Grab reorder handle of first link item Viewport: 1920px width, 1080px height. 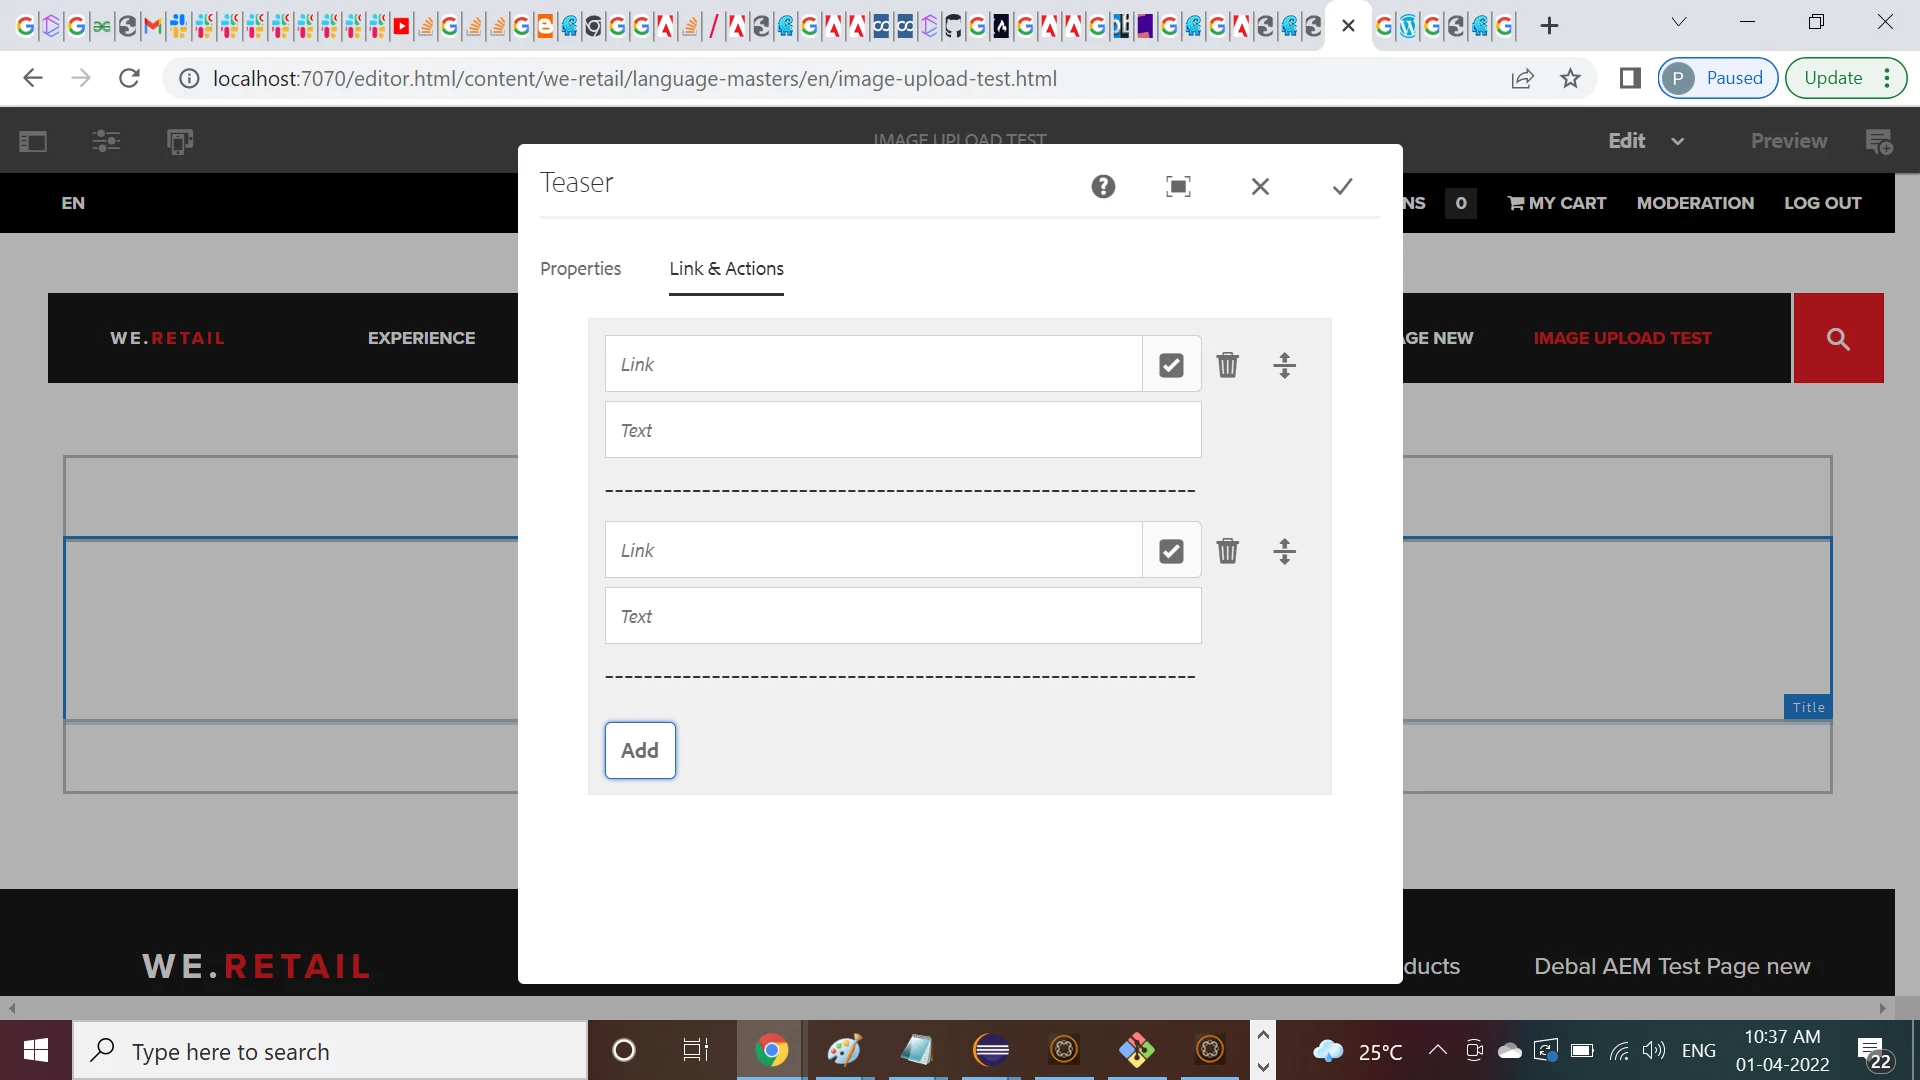tap(1284, 365)
